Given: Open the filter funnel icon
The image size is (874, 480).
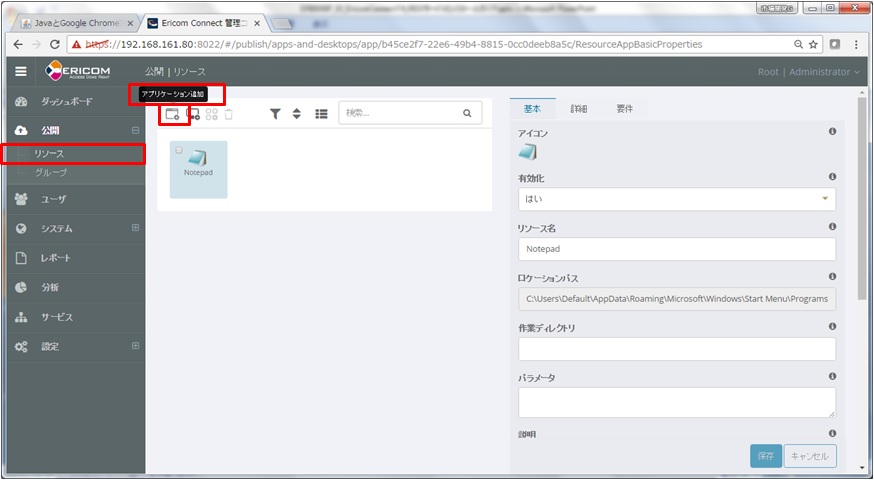Looking at the screenshot, I should 275,114.
